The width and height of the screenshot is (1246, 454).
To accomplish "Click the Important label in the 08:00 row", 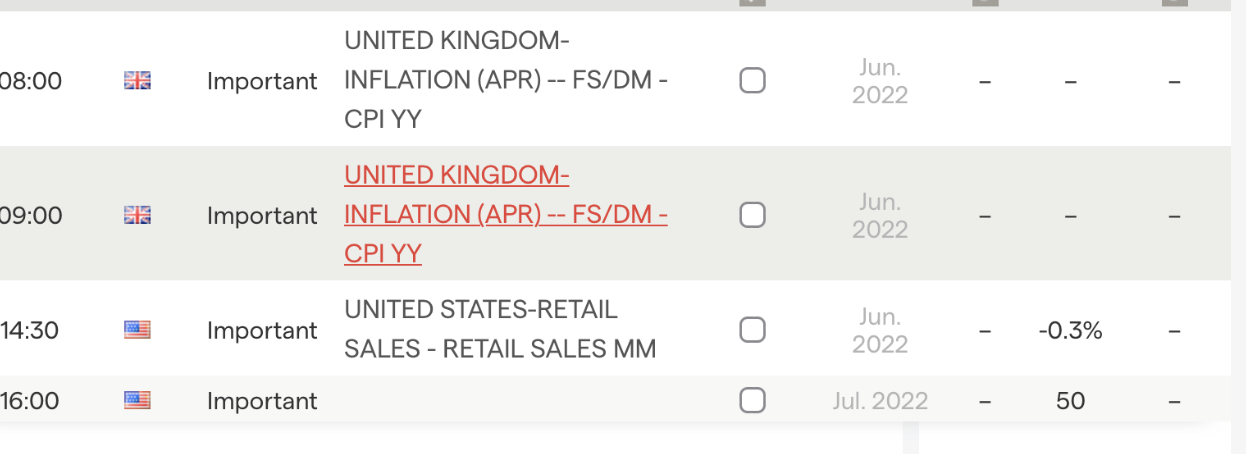I will pyautogui.click(x=262, y=81).
